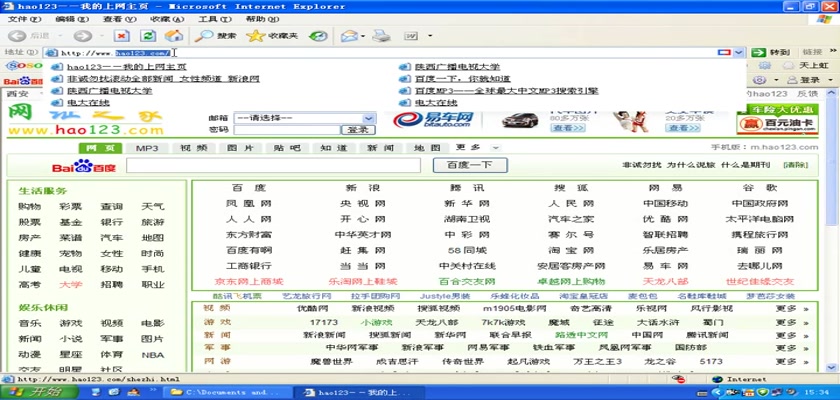Viewport: 840px width, 400px height.
Task: Open the Mail icon dropdown arrow
Action: pos(363,36)
